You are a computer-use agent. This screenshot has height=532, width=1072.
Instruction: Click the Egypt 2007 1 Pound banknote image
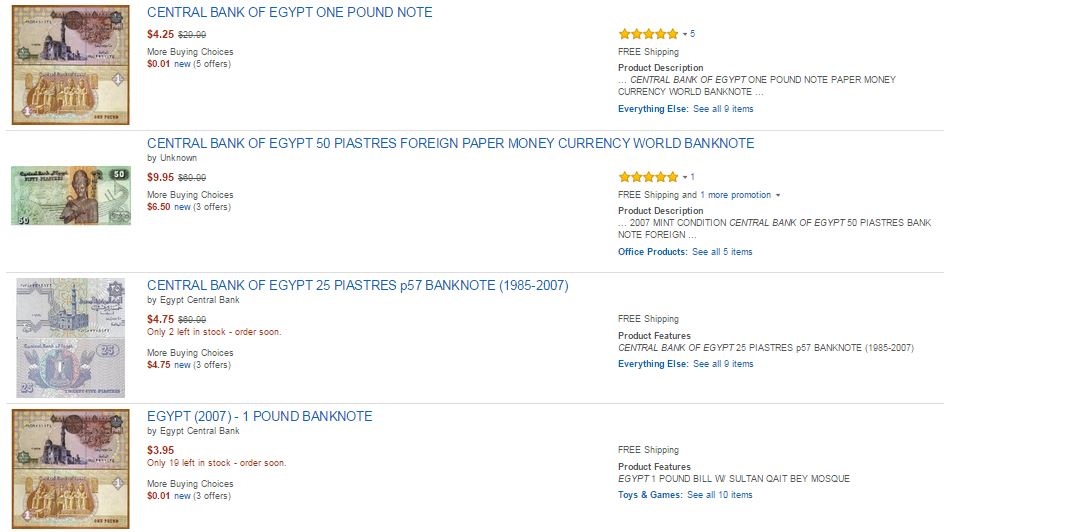(x=71, y=467)
